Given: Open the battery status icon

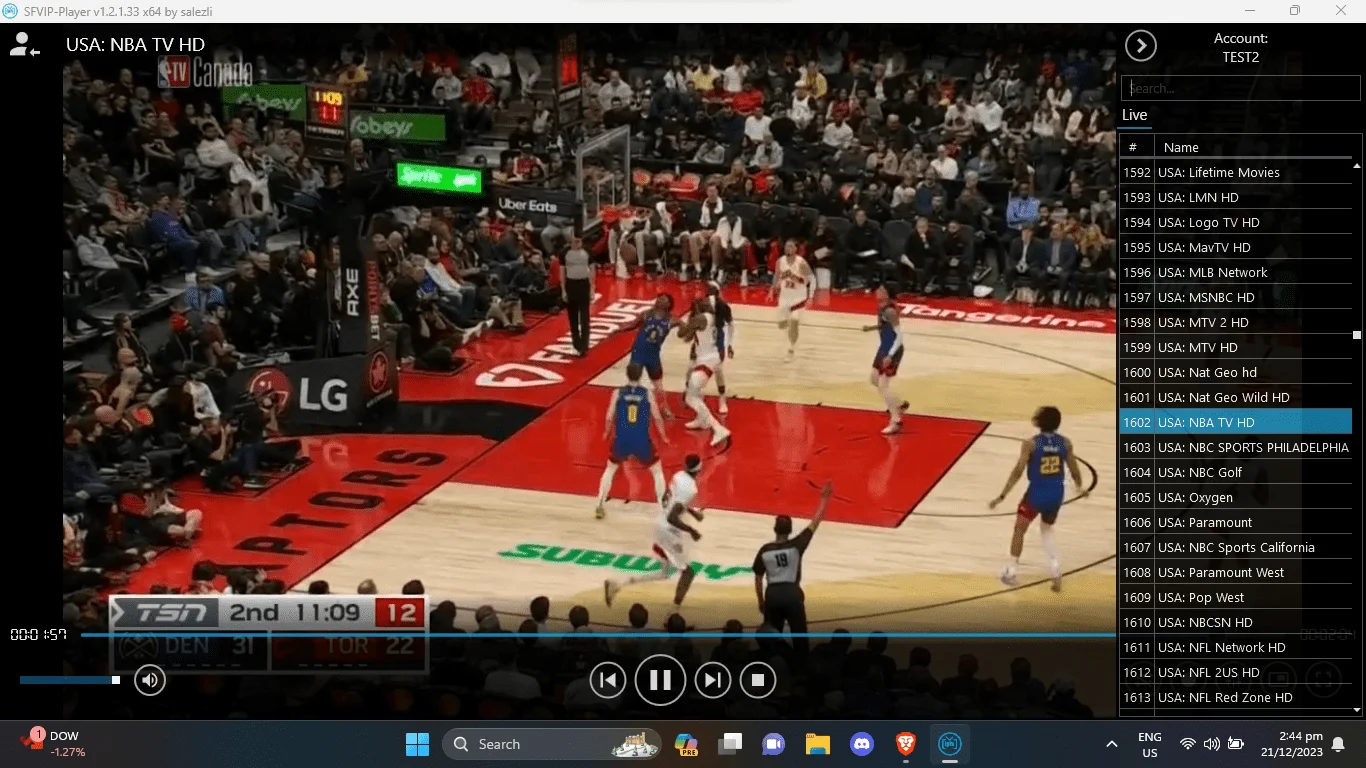Looking at the screenshot, I should coord(1236,744).
